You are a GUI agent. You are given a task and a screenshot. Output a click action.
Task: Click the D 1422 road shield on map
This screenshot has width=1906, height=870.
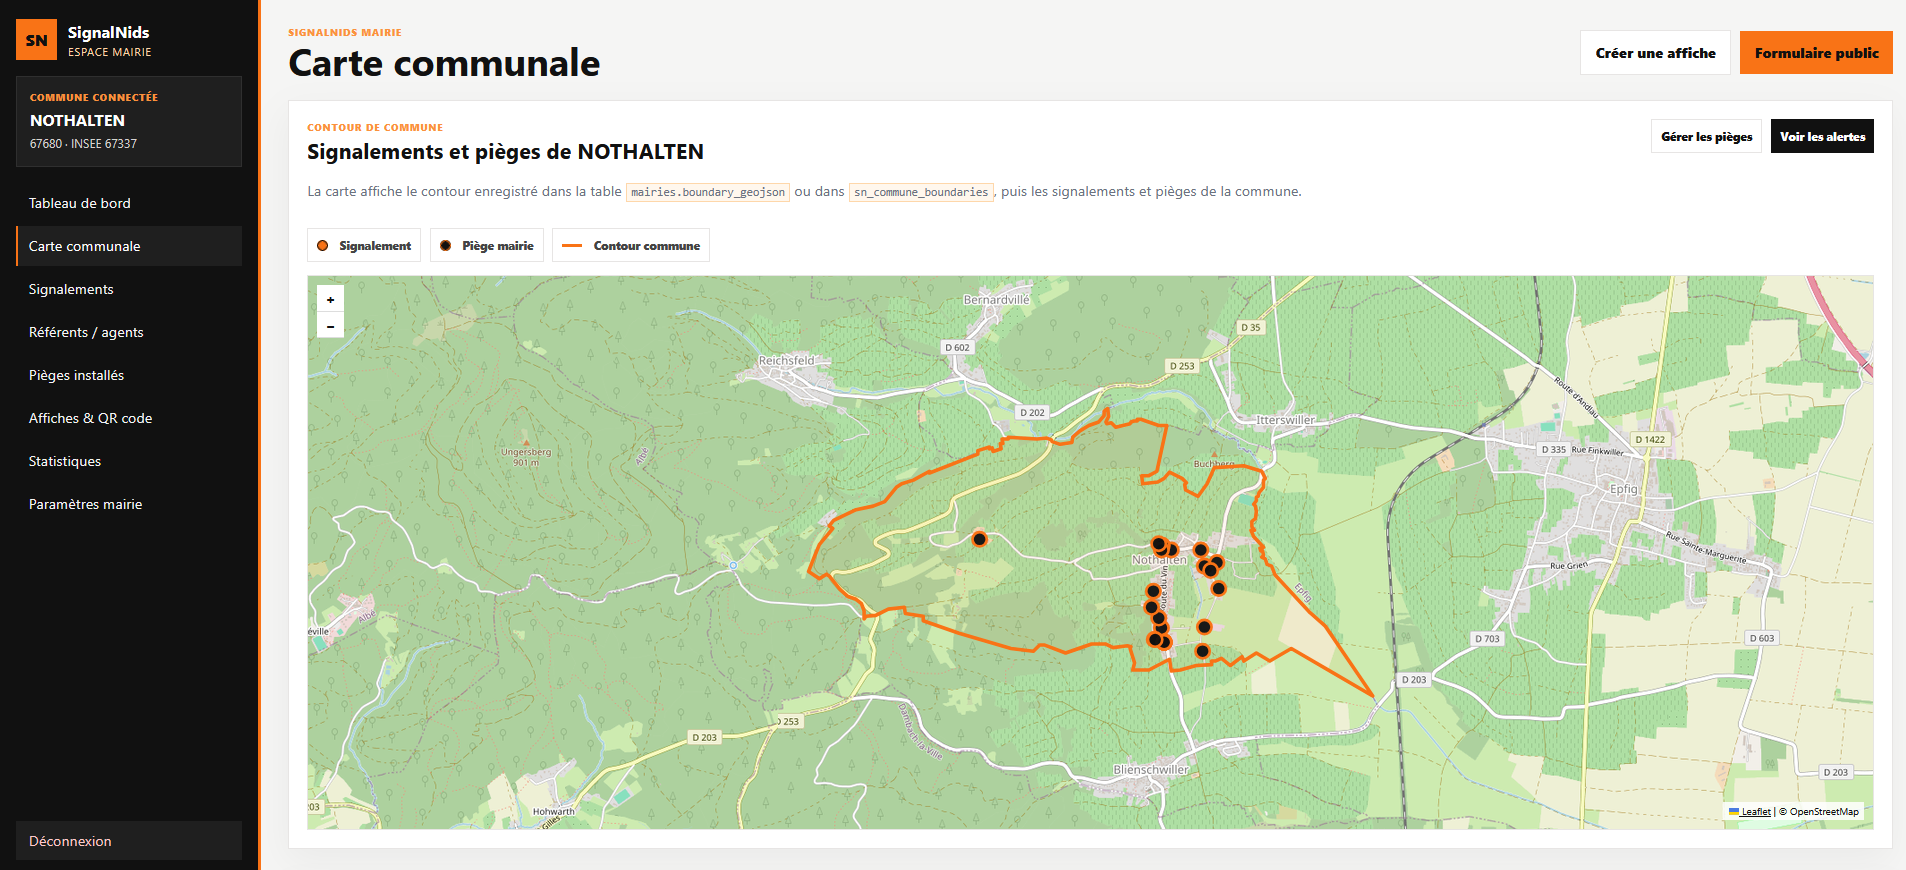(1650, 439)
